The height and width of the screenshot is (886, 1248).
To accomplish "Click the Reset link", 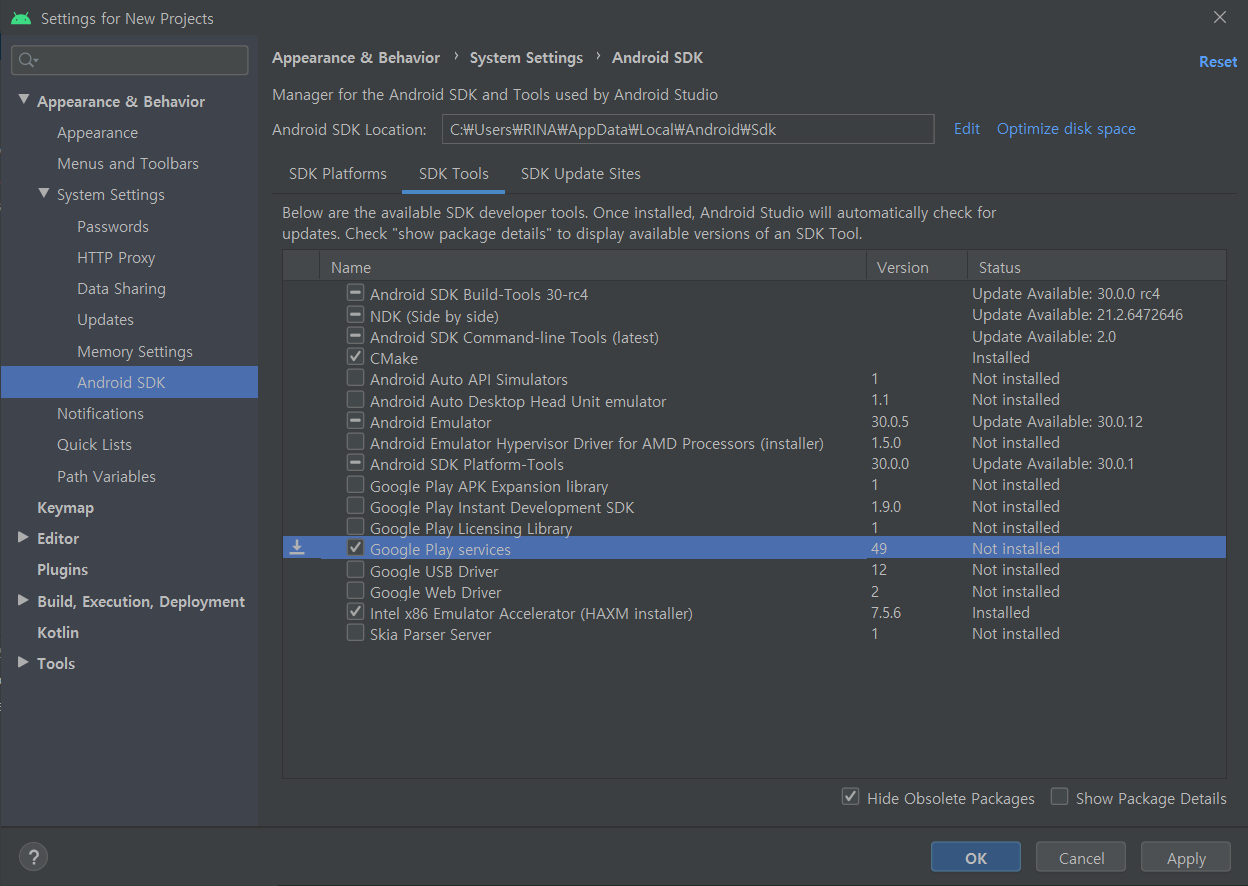I will point(1218,62).
